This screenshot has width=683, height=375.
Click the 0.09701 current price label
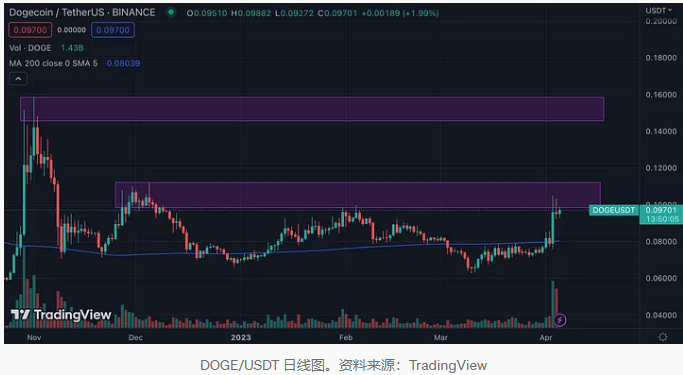[661, 210]
